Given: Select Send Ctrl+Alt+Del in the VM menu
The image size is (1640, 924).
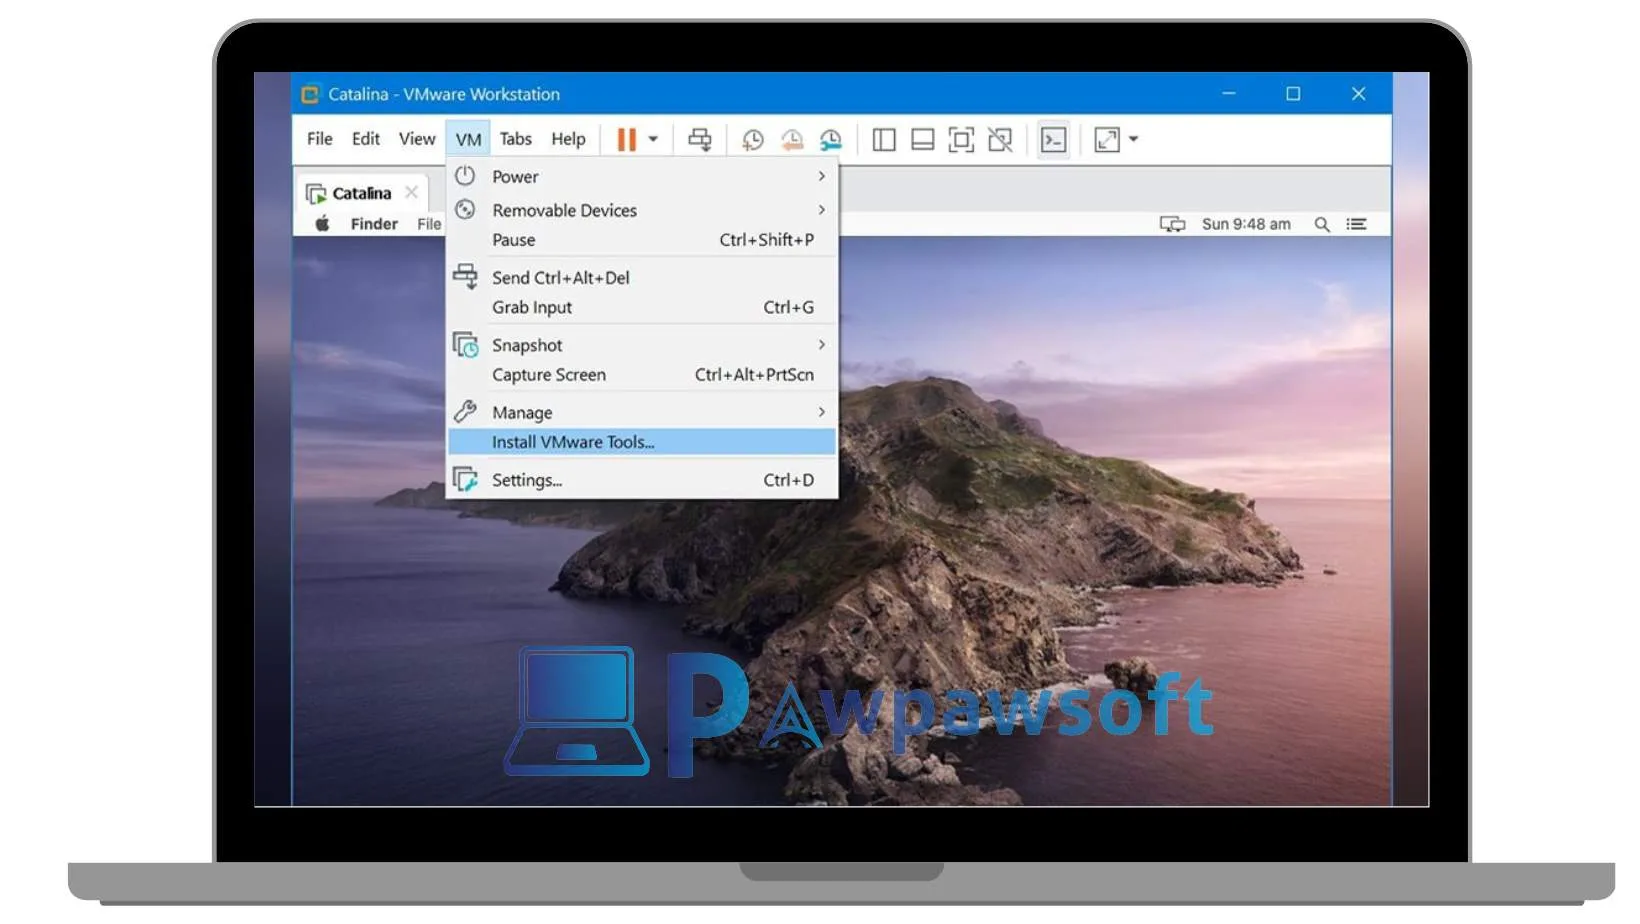Looking at the screenshot, I should pyautogui.click(x=642, y=278).
